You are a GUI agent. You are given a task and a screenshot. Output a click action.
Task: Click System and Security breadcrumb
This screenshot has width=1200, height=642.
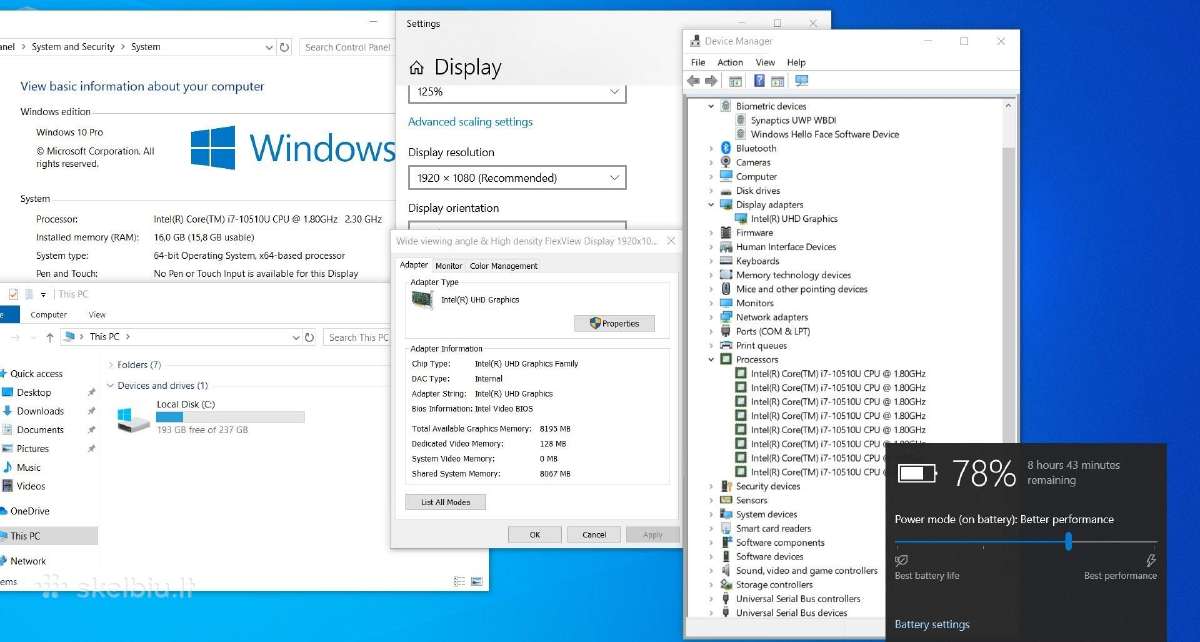[73, 47]
